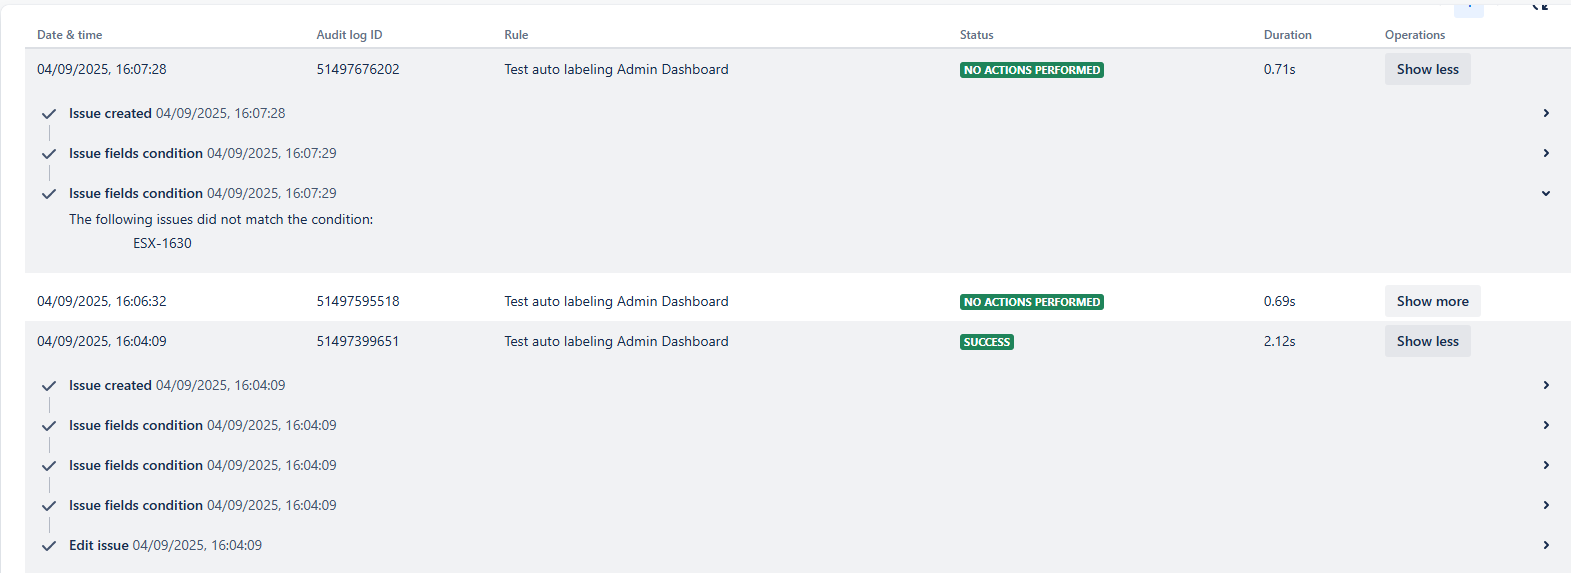Screen dimensions: 1571x573
Task: Click date 04/09/2025, 16:06:32
Action: point(102,301)
